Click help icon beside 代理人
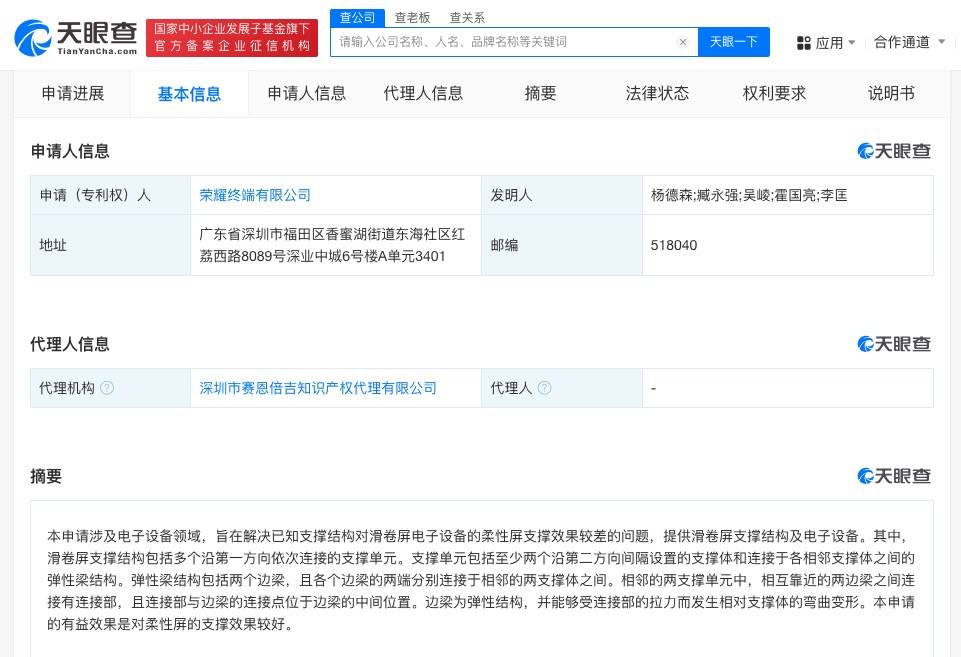This screenshot has width=961, height=657. (x=545, y=388)
